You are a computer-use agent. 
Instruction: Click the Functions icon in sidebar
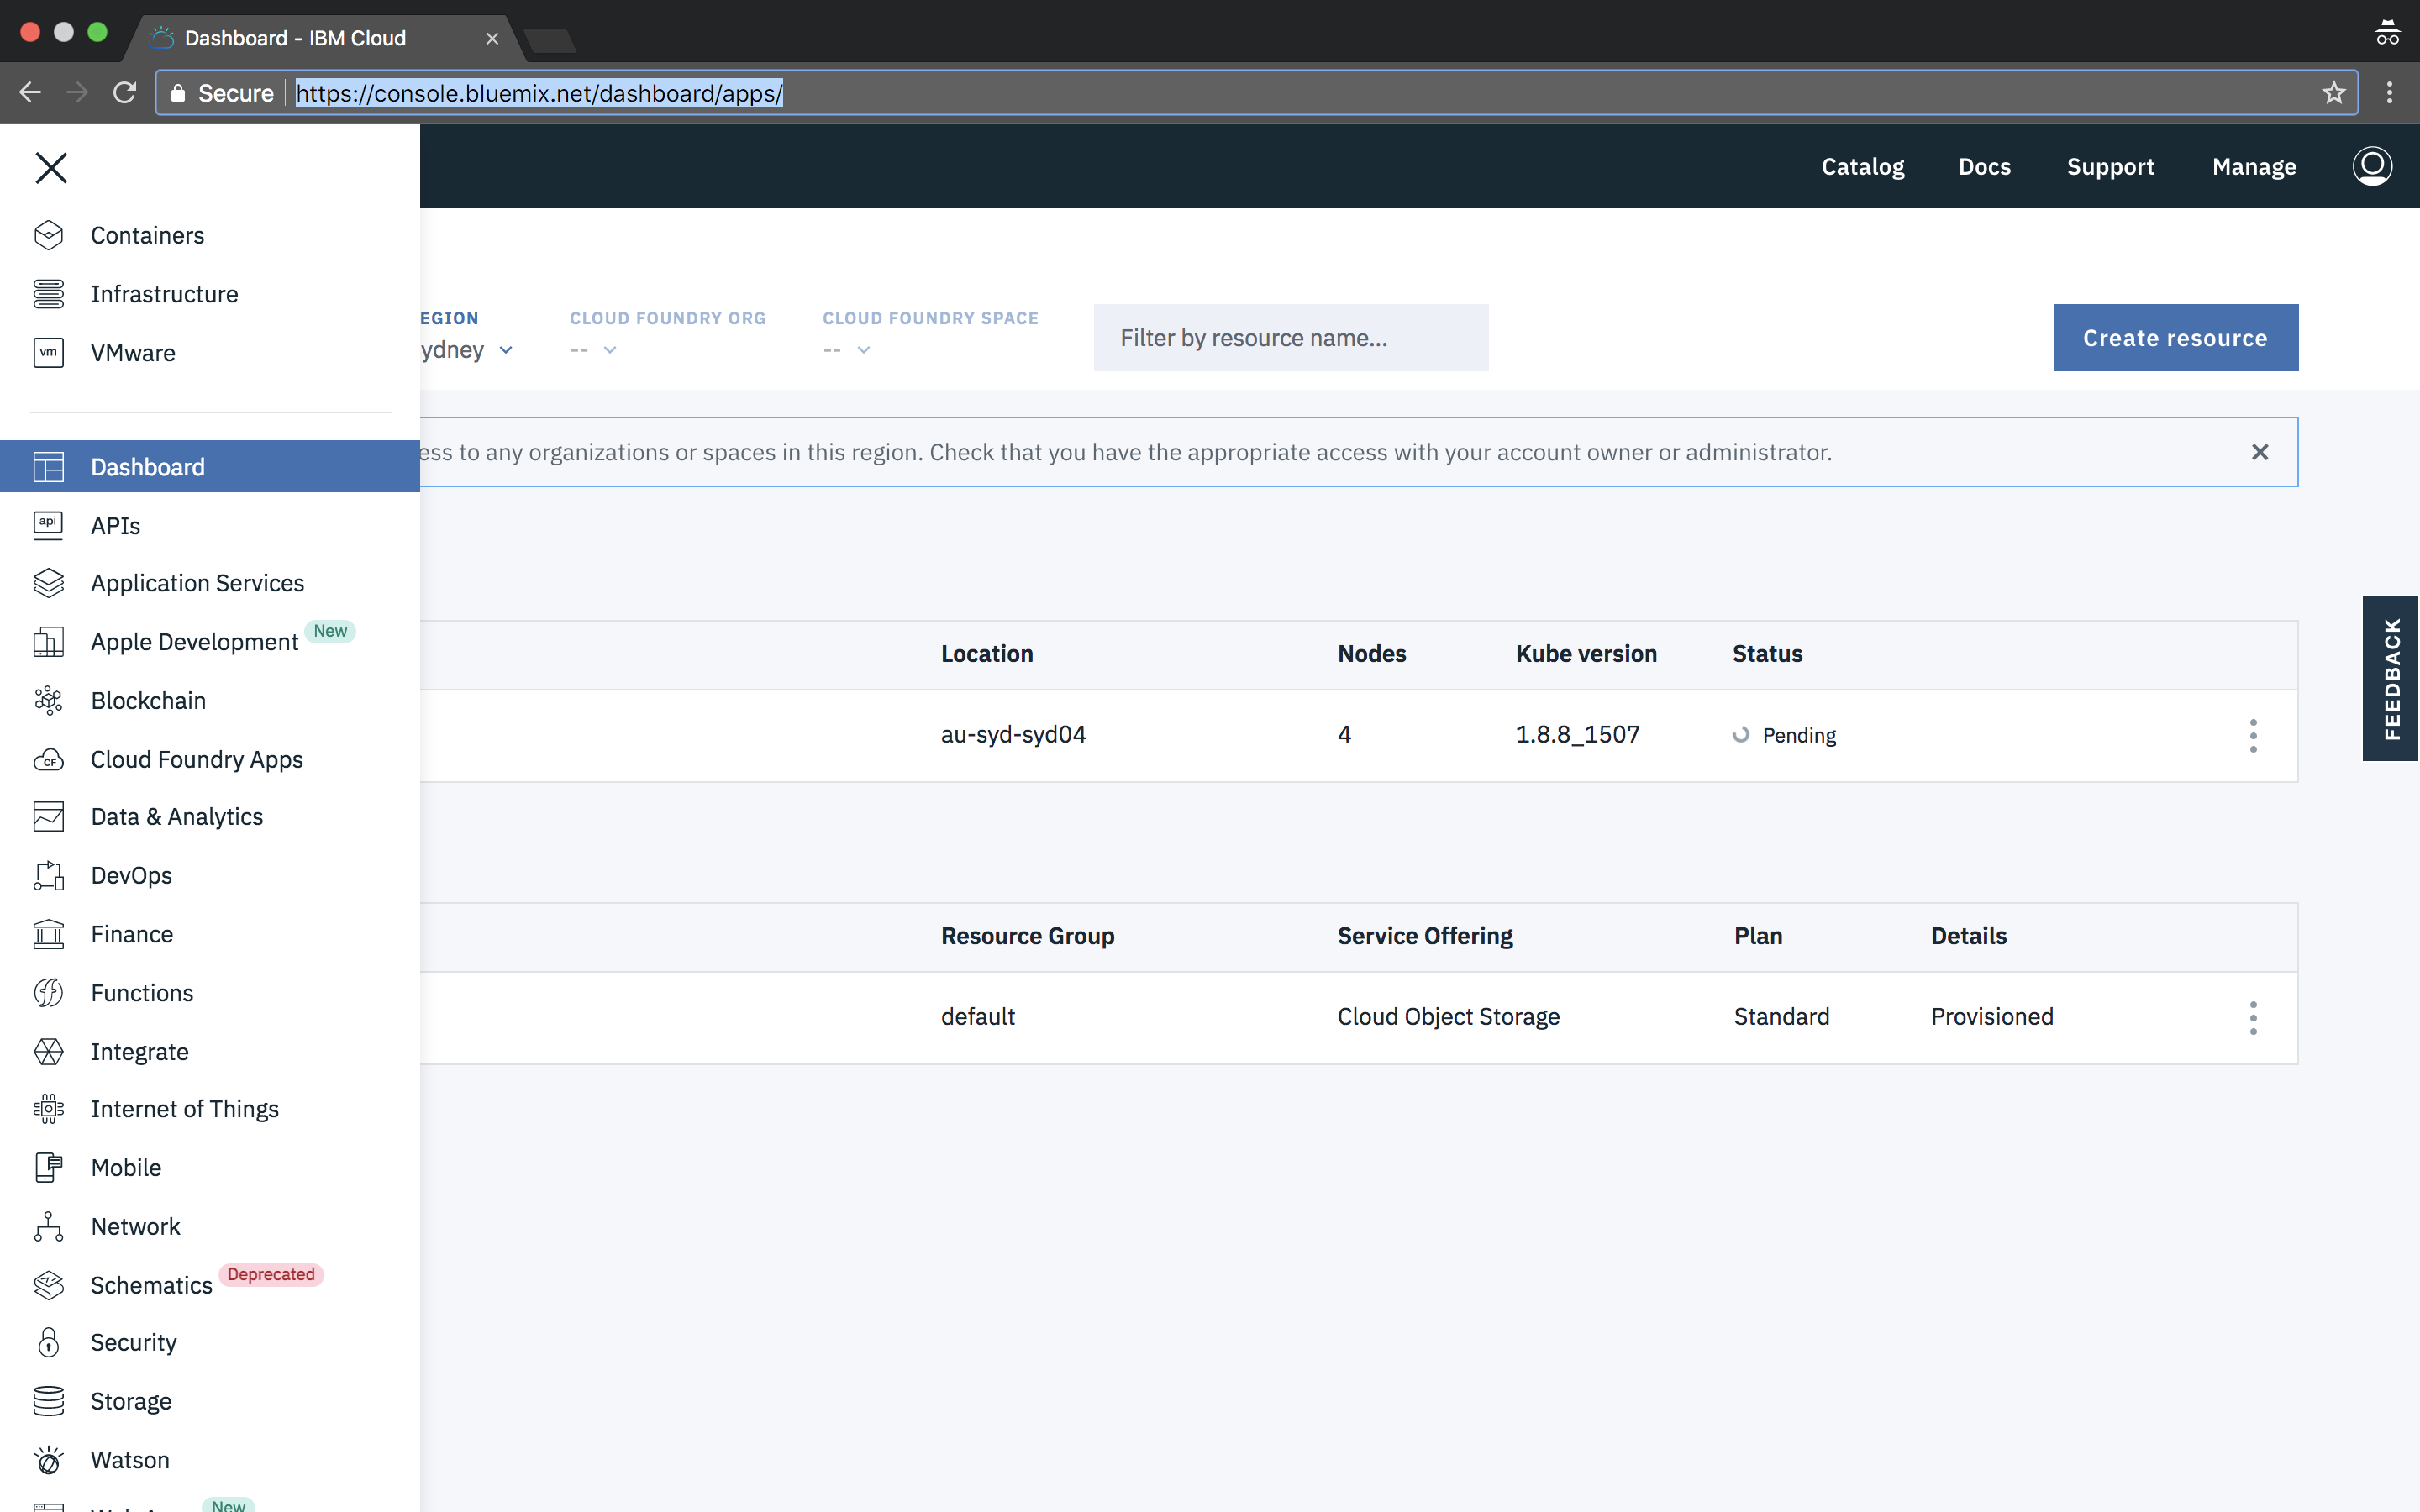(x=48, y=993)
